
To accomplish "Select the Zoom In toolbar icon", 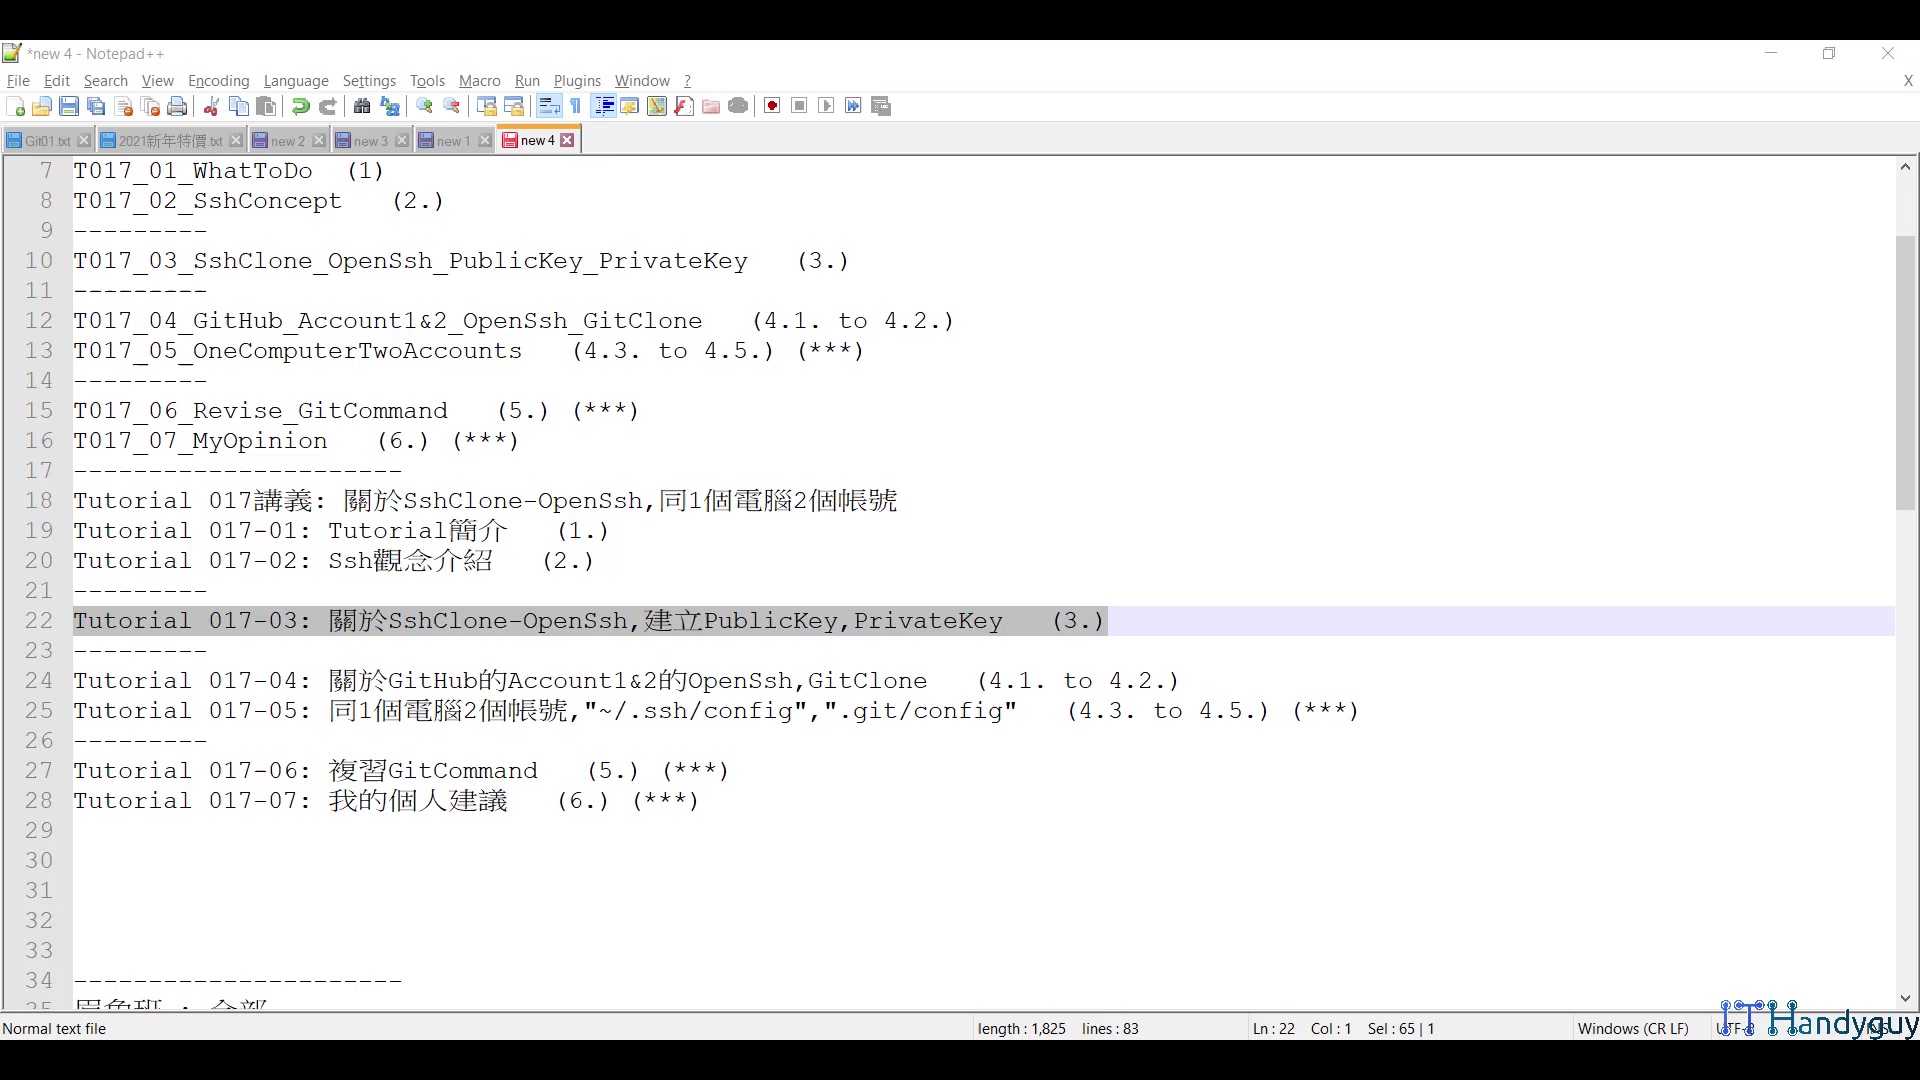I will (424, 106).
